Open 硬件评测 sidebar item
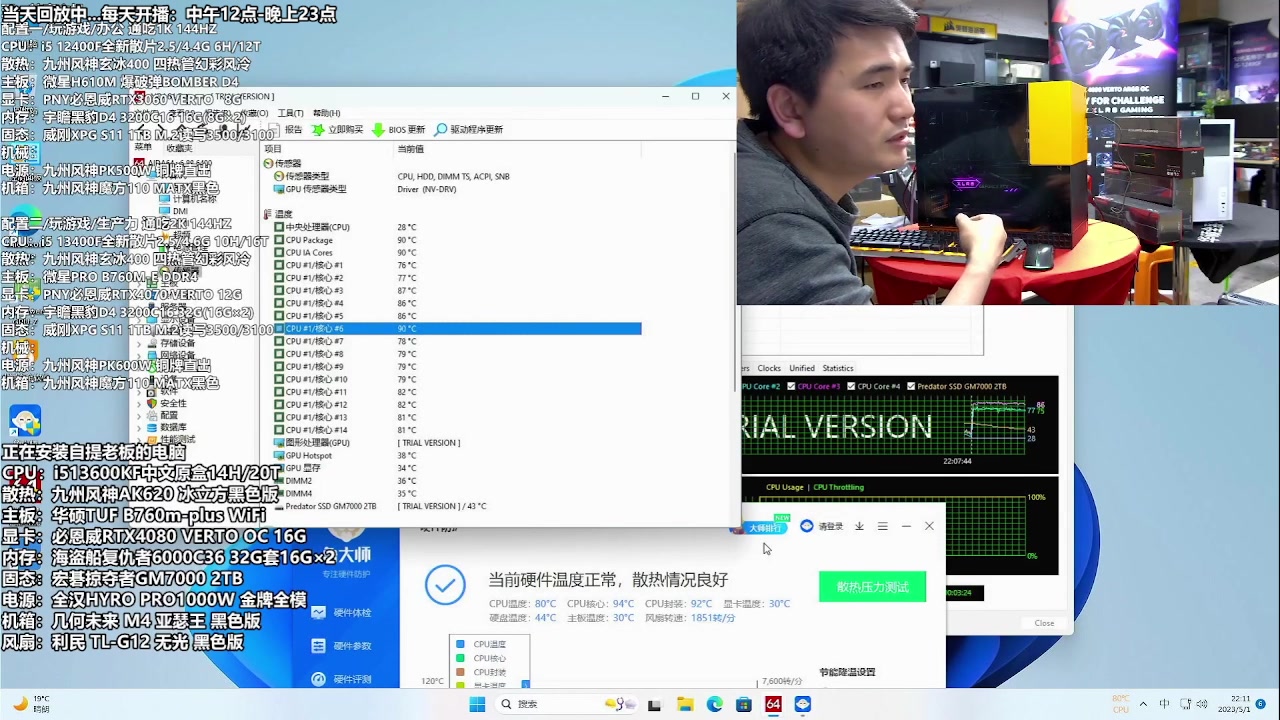This screenshot has width=1280, height=720. pos(342,679)
